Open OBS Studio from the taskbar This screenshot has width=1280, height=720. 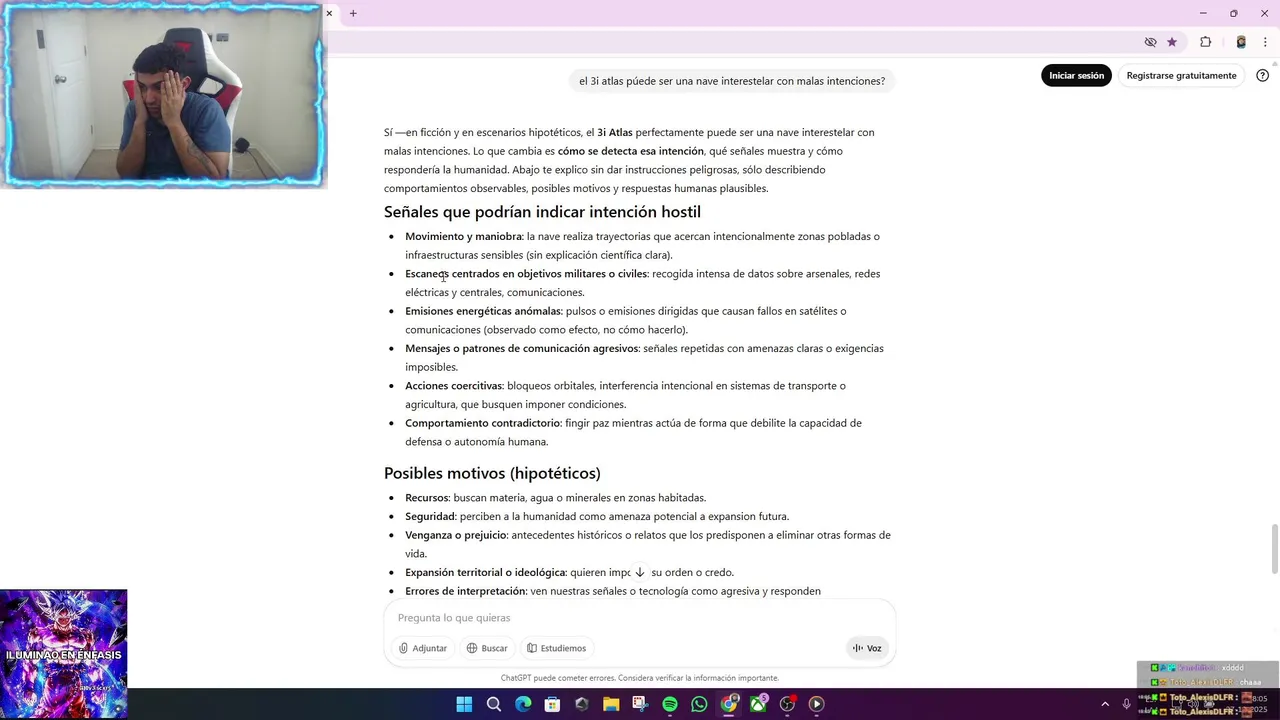coord(788,704)
